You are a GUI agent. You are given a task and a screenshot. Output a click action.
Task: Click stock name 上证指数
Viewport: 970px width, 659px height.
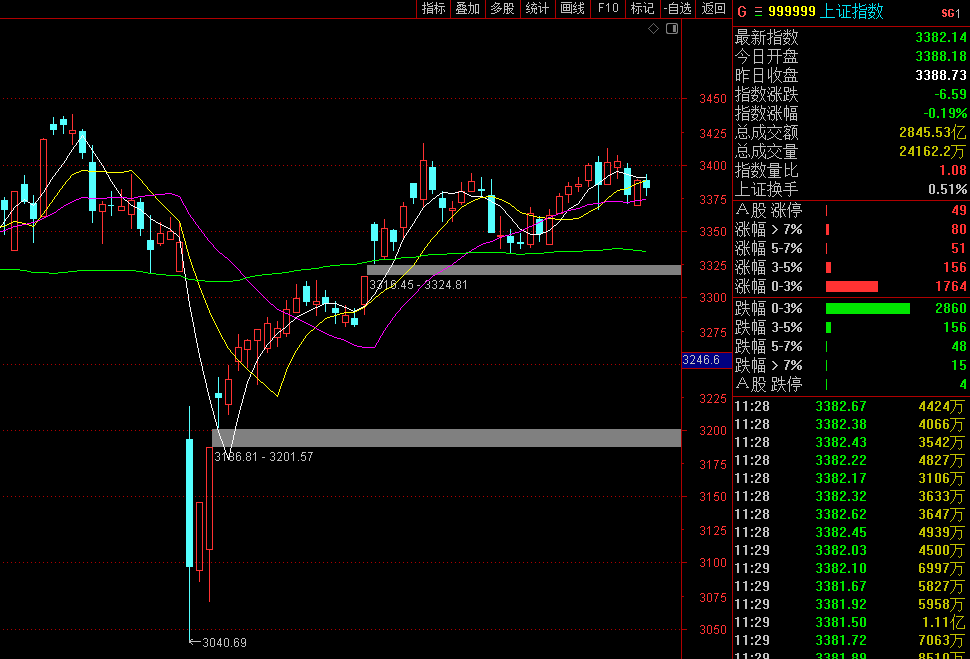(x=851, y=11)
